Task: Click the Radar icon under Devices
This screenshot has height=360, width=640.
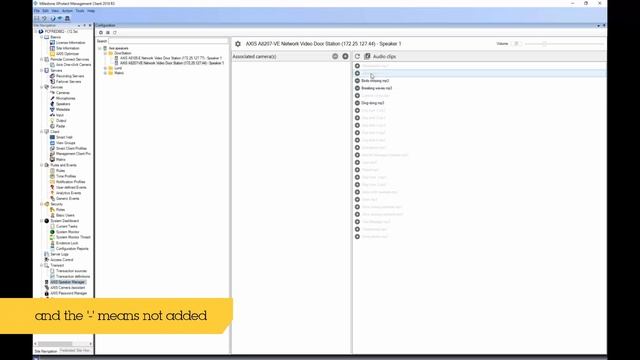Action: click(x=52, y=126)
